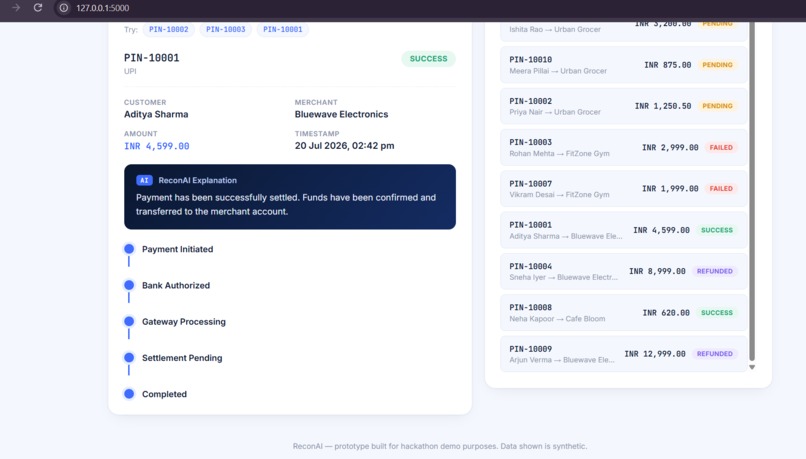Reload the page with the refresh icon
806x459 pixels.
(x=38, y=8)
